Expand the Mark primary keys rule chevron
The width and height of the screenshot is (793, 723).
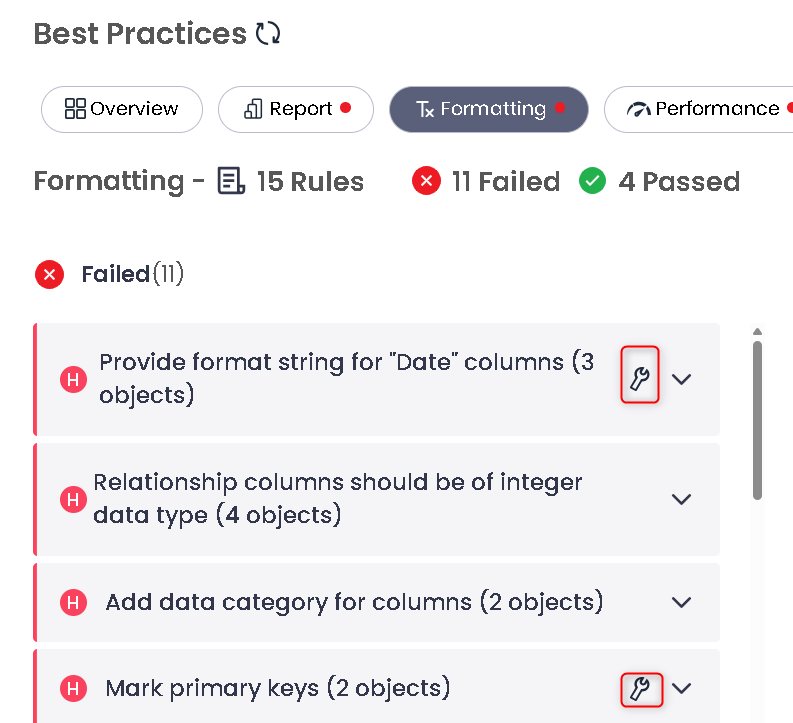[x=682, y=688]
